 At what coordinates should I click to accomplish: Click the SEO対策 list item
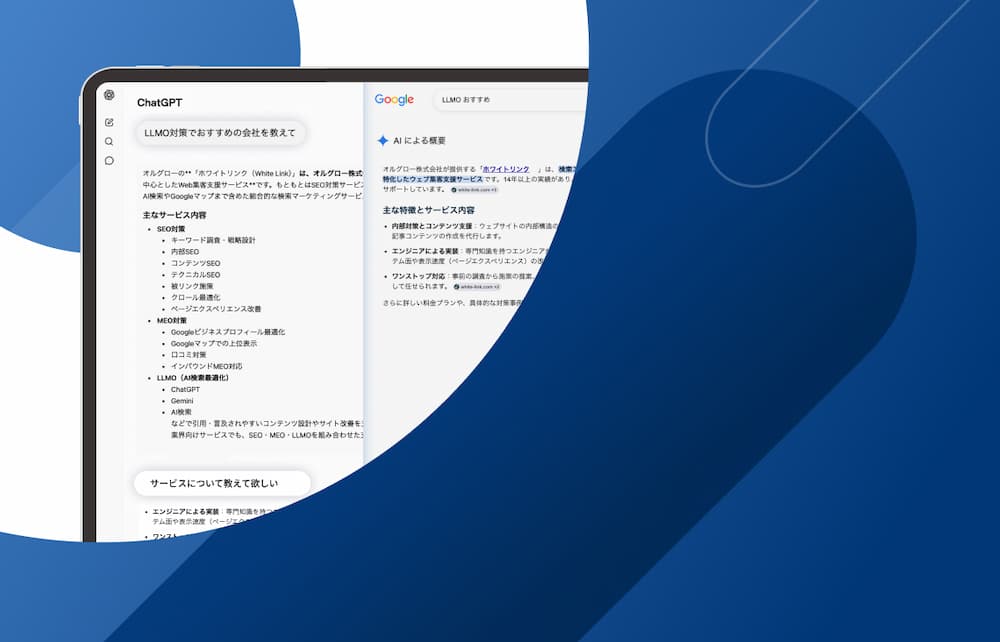171,229
